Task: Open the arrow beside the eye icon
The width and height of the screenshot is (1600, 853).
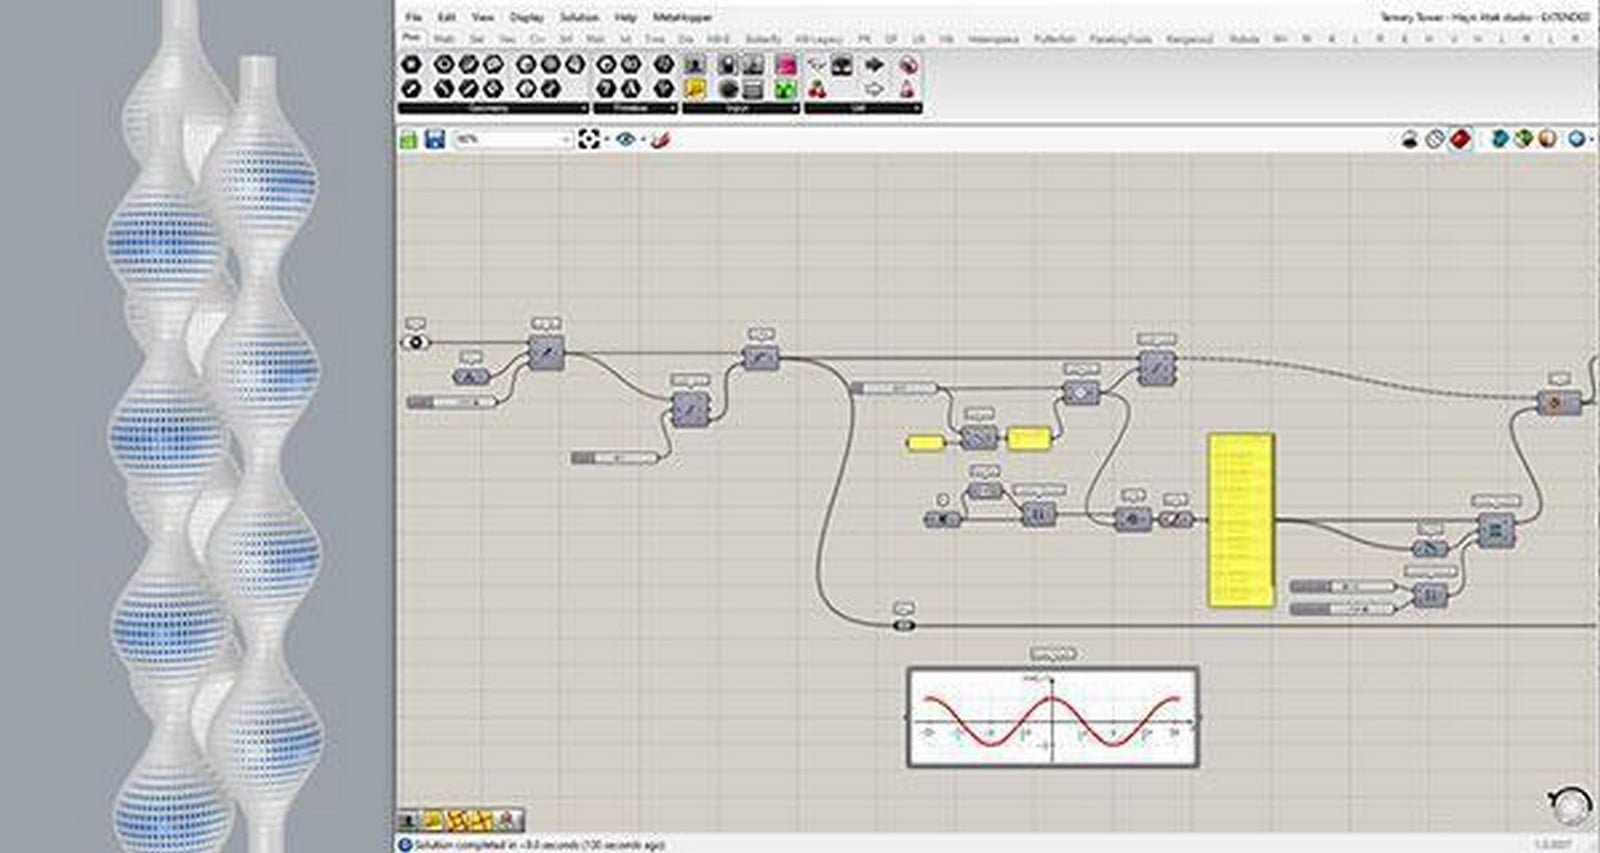Action: pyautogui.click(x=642, y=139)
